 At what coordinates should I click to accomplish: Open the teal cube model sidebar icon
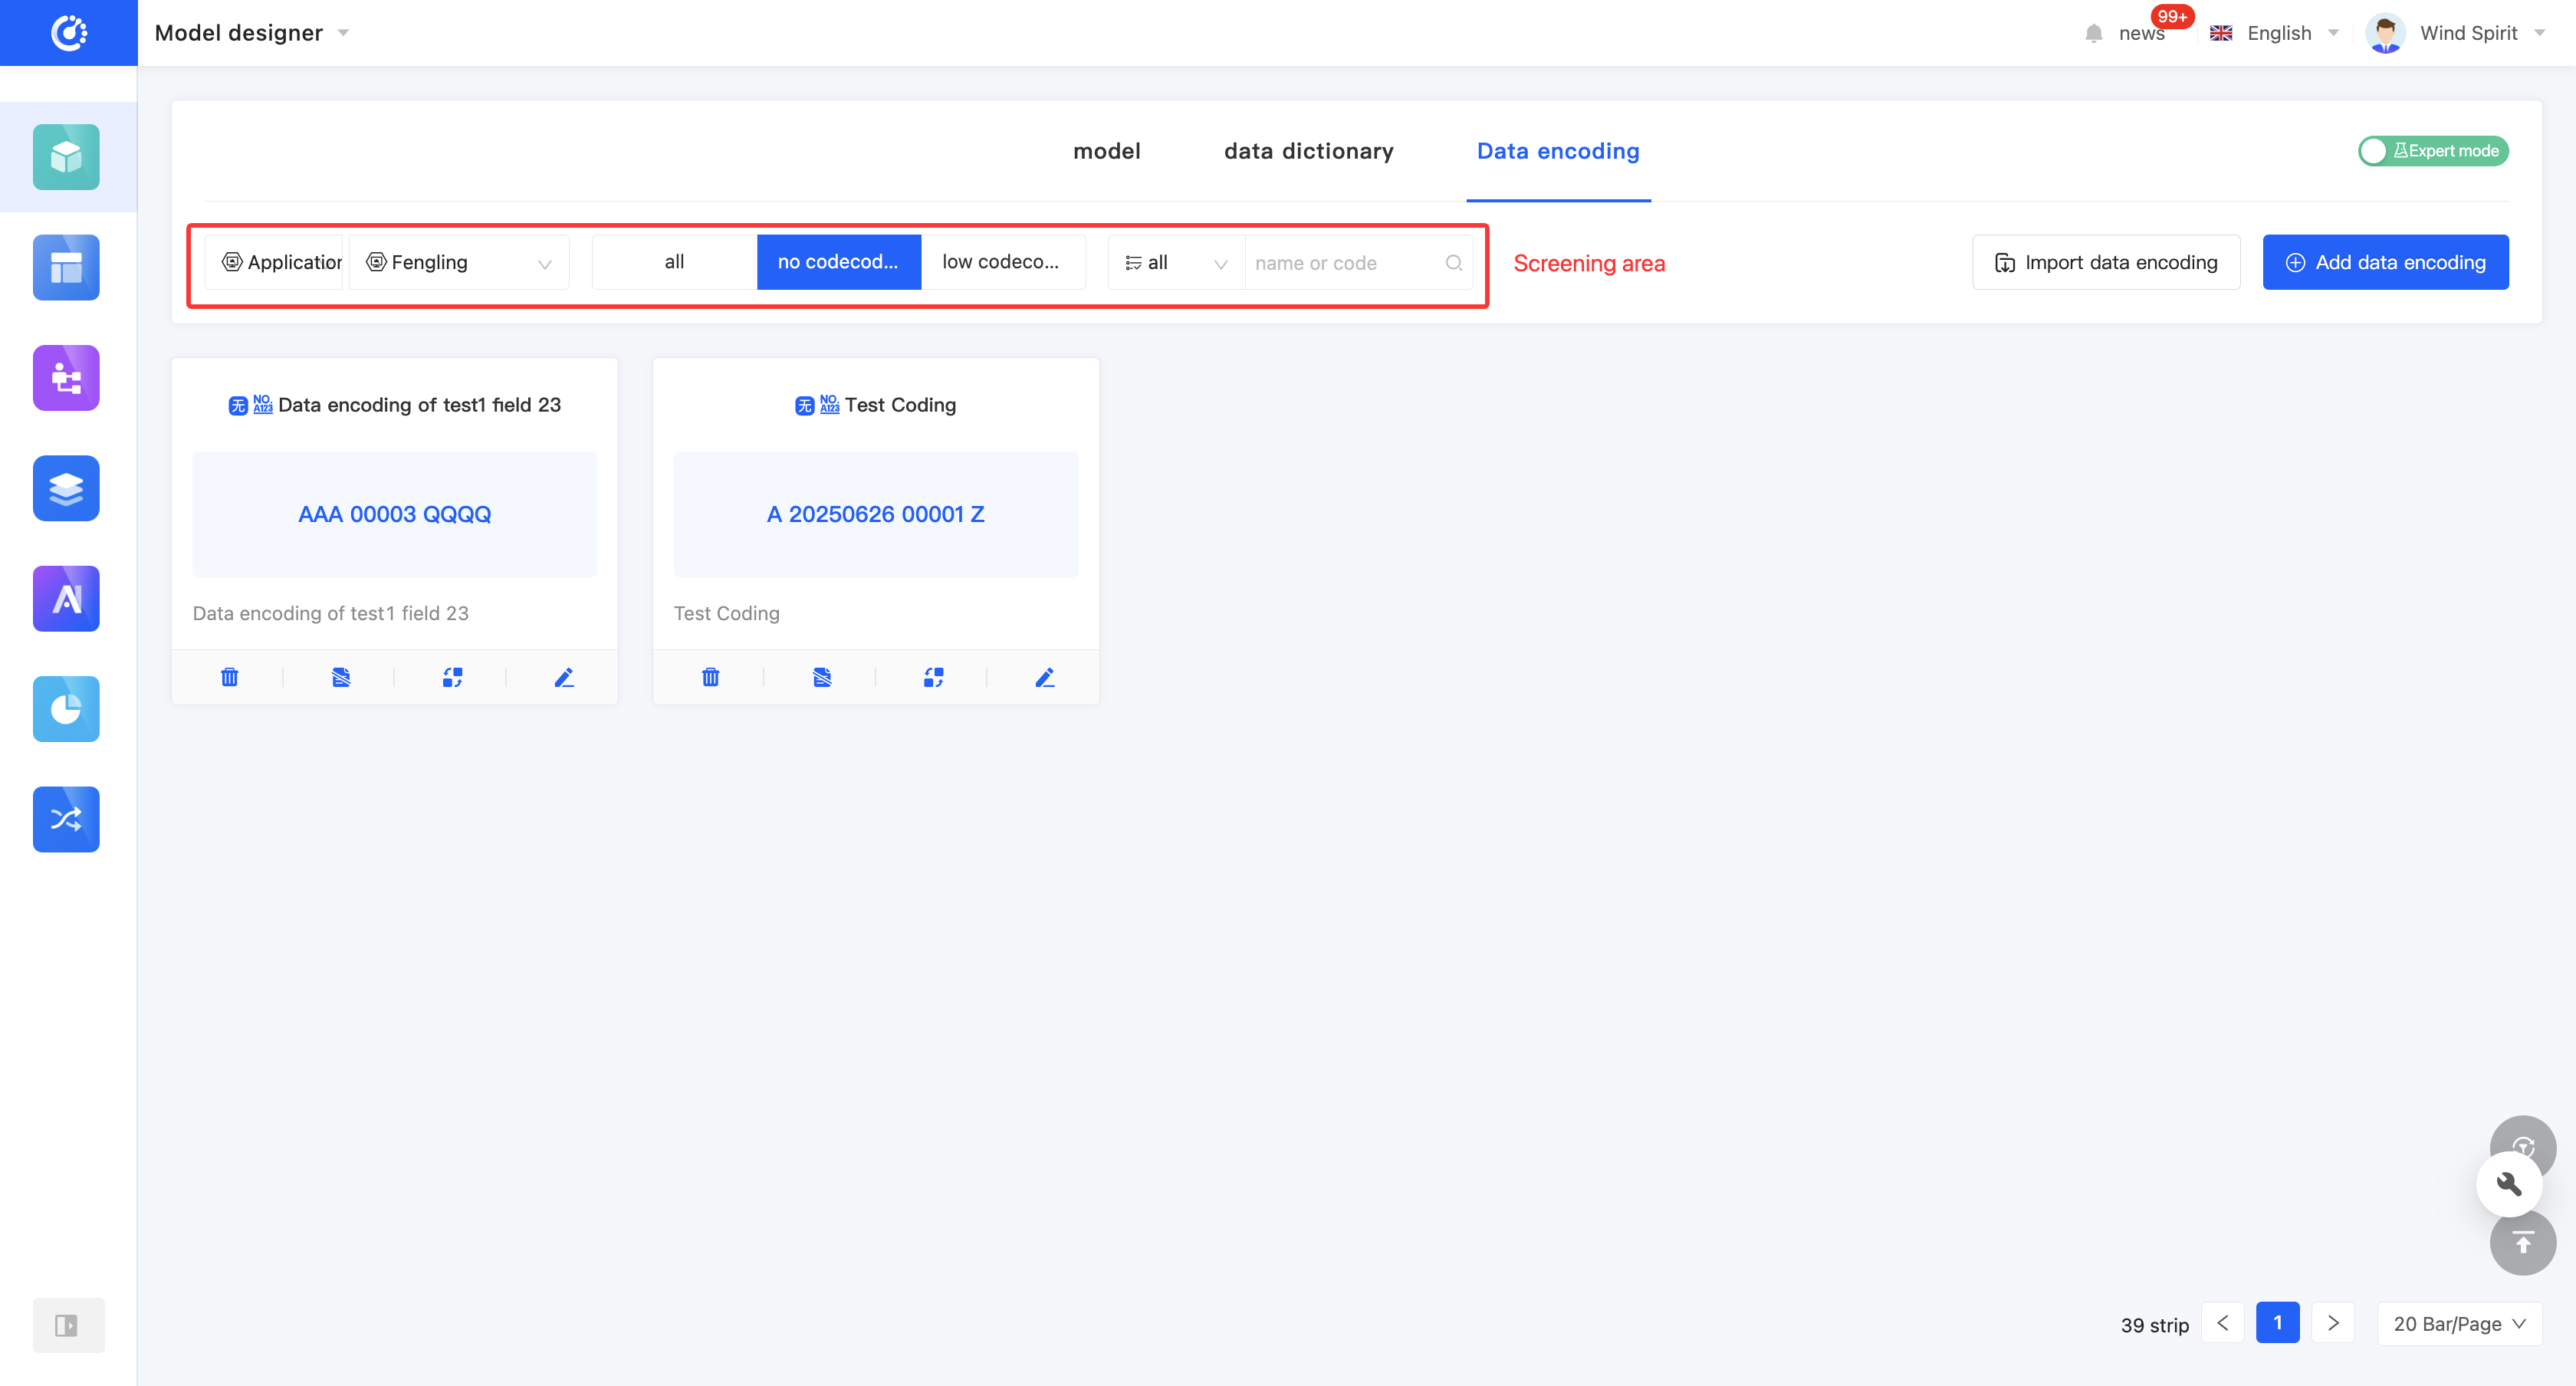(66, 157)
